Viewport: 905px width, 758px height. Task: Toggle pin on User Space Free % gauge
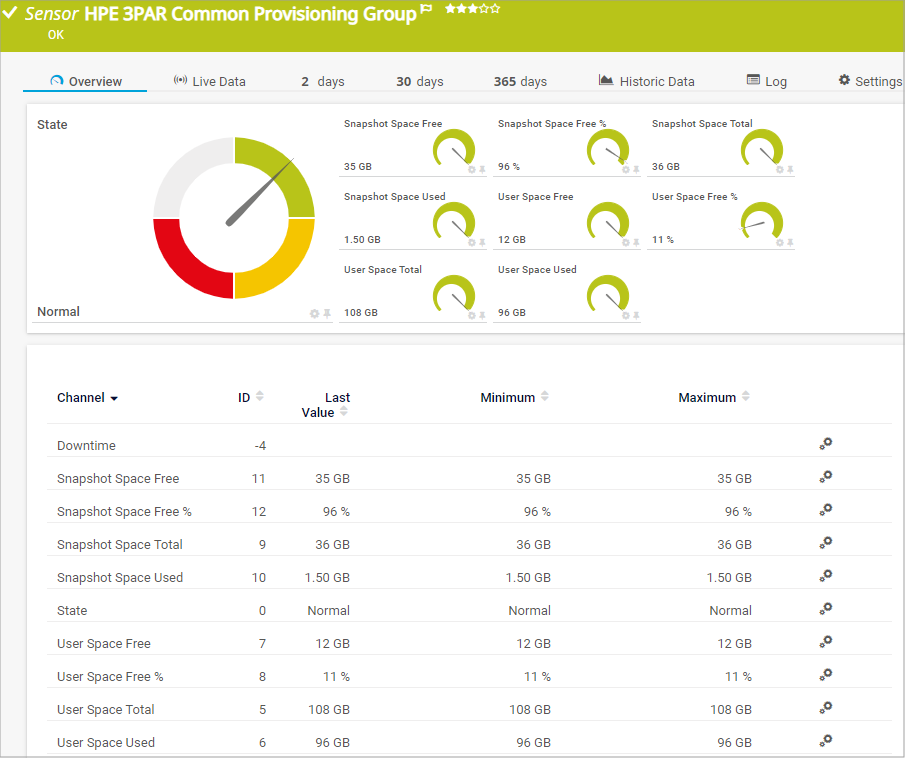[x=790, y=243]
